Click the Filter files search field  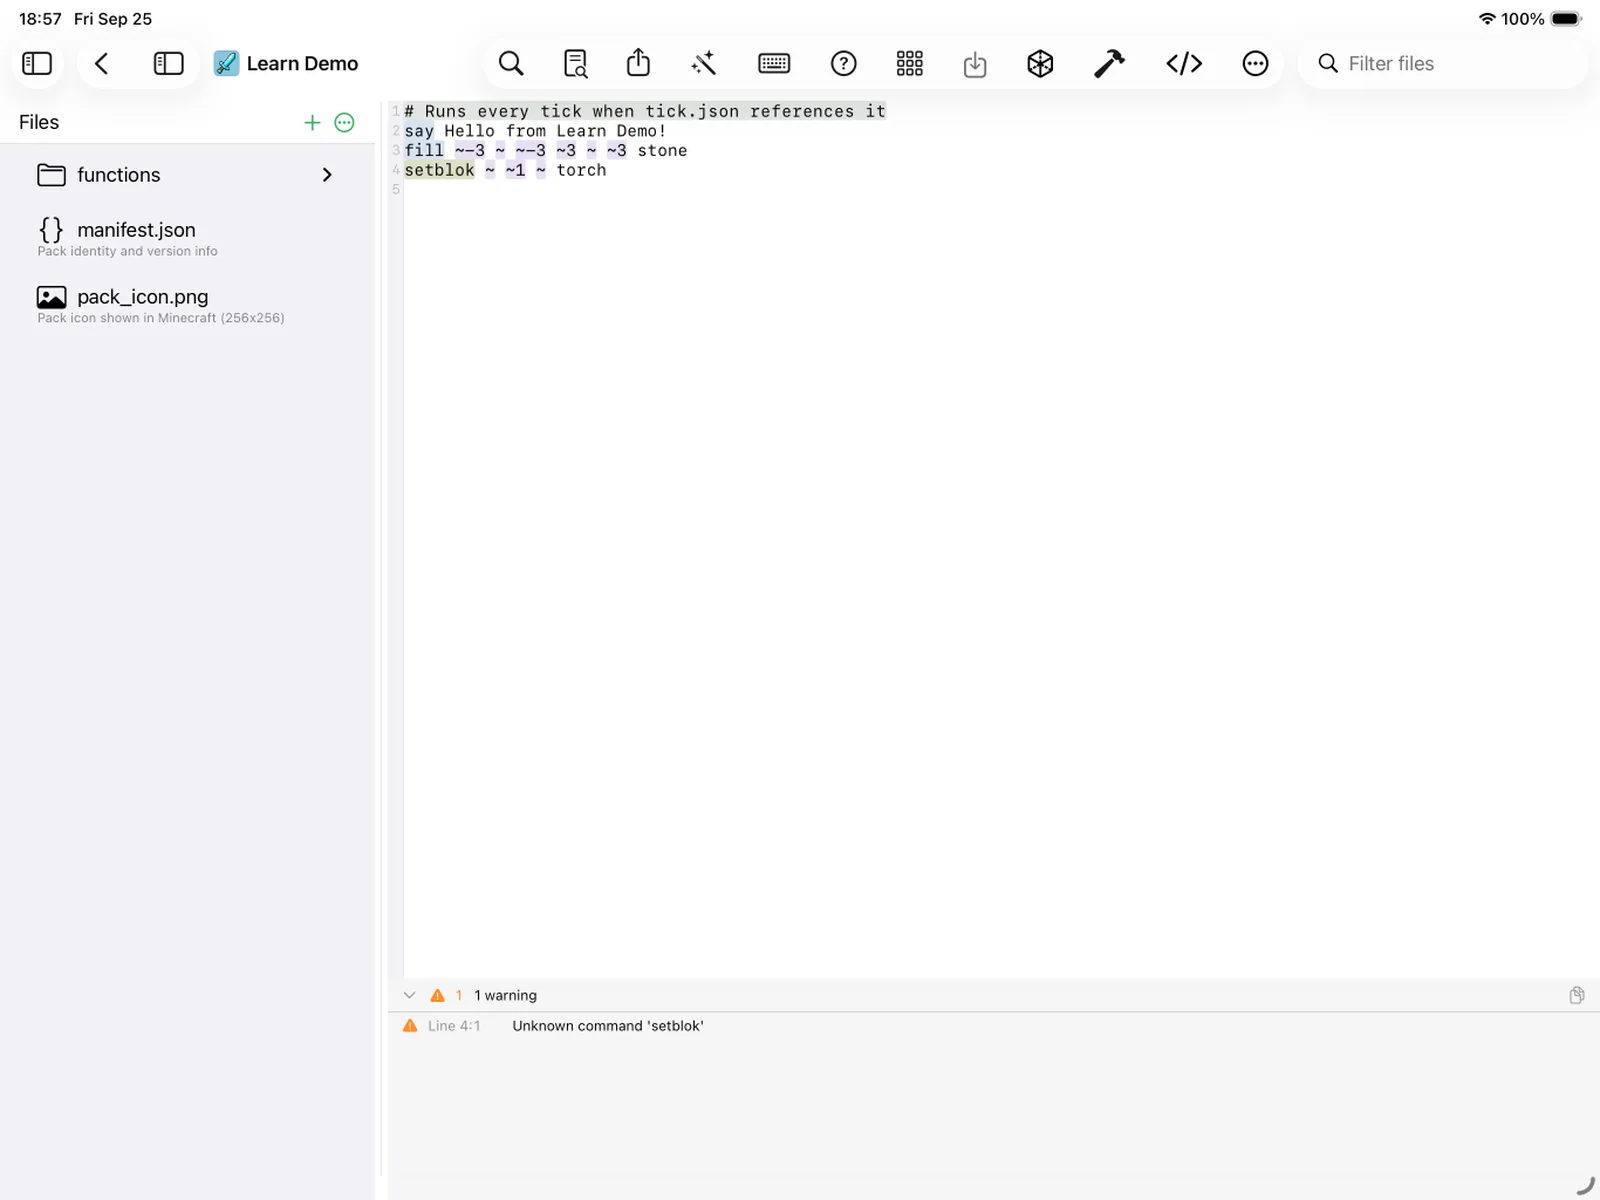click(x=1442, y=64)
